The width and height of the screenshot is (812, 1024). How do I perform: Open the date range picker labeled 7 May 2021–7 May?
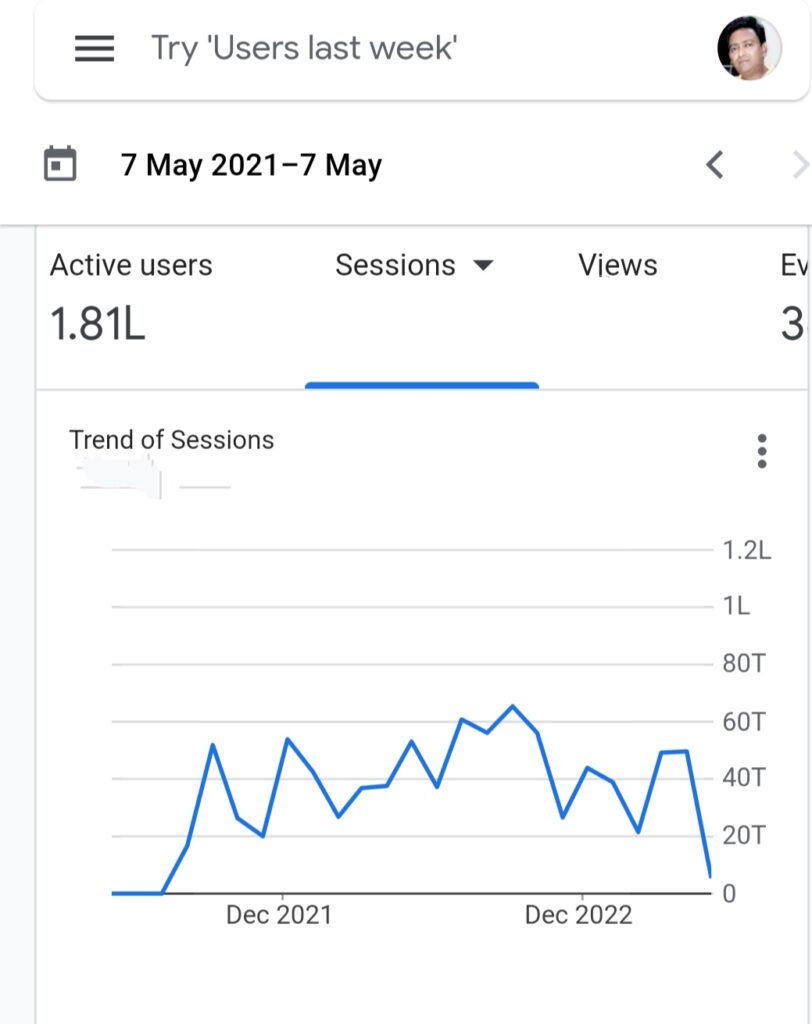[x=251, y=165]
